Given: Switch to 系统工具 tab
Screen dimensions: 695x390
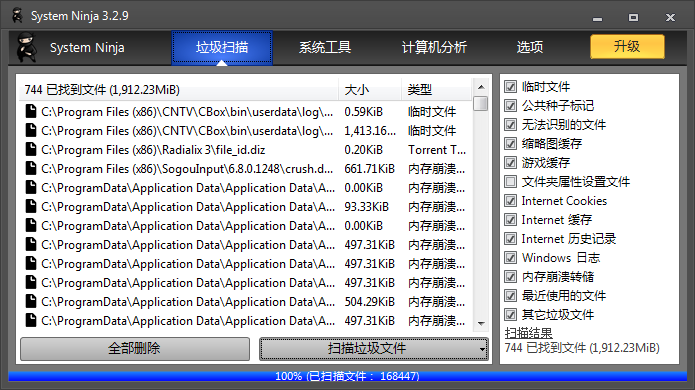Looking at the screenshot, I should pyautogui.click(x=325, y=47).
